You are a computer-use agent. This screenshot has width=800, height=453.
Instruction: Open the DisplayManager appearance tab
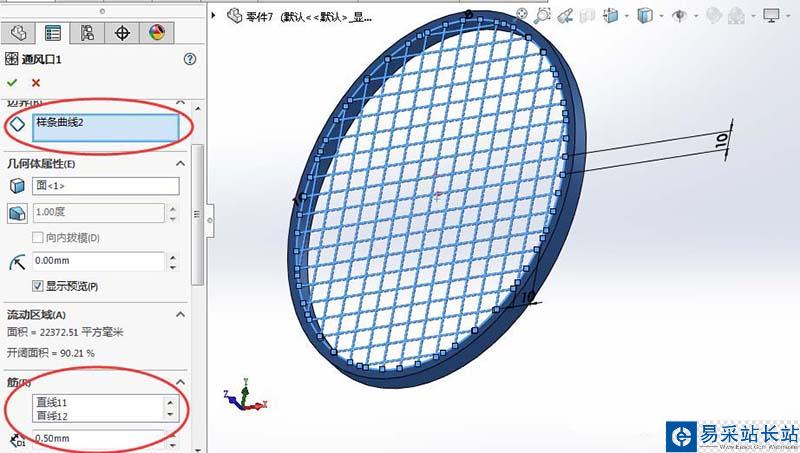[157, 33]
